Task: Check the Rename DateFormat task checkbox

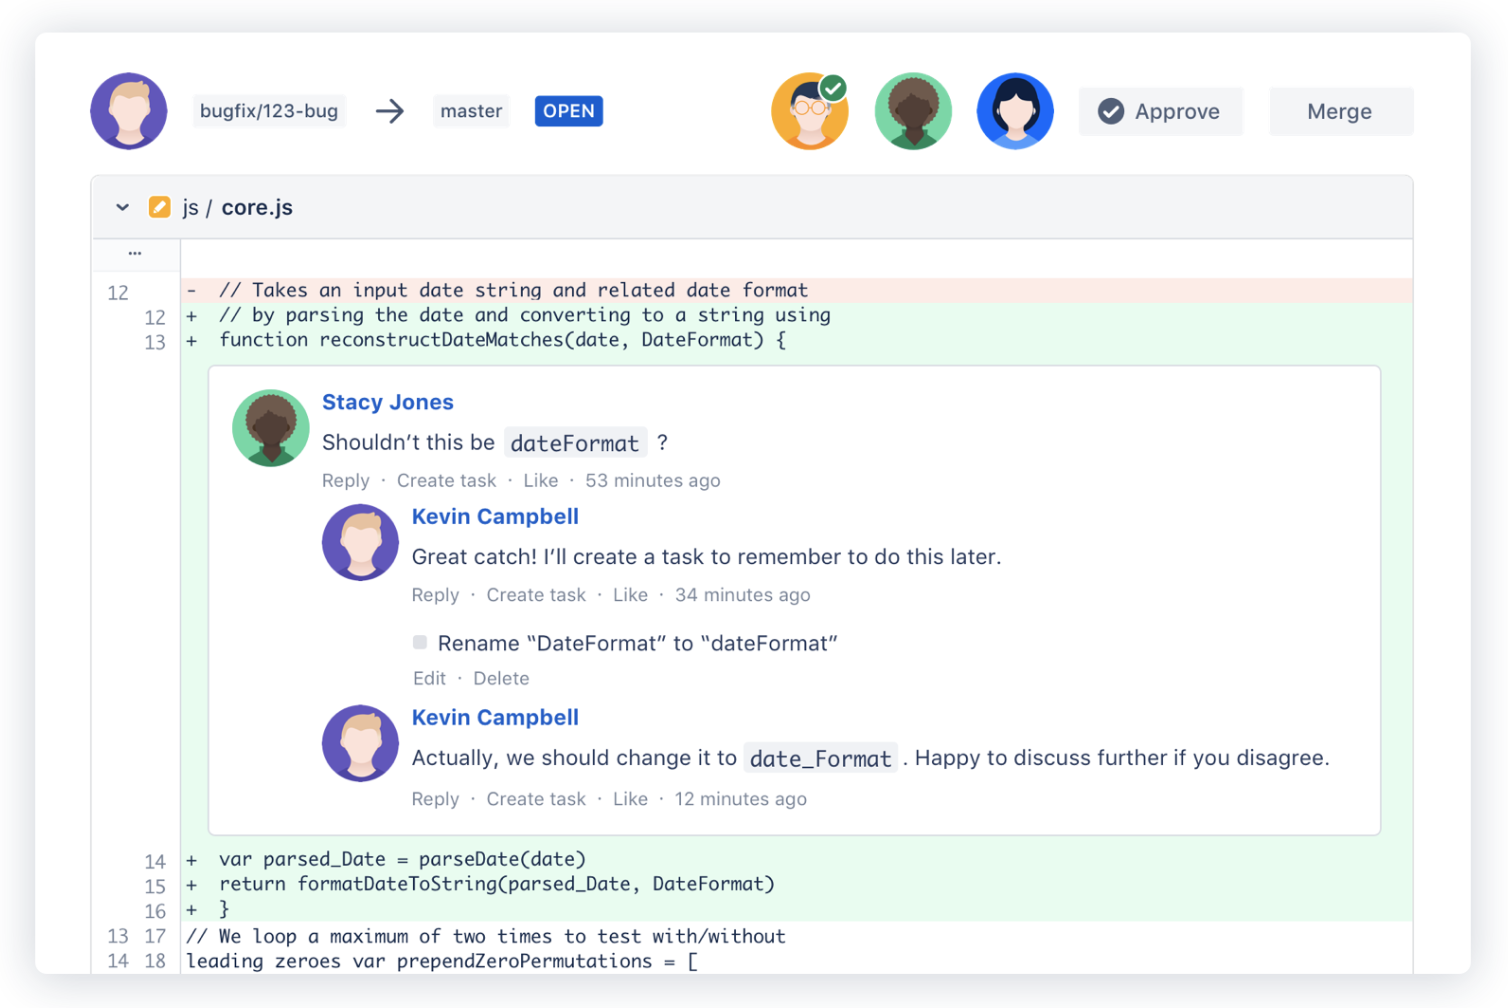Action: pyautogui.click(x=420, y=642)
